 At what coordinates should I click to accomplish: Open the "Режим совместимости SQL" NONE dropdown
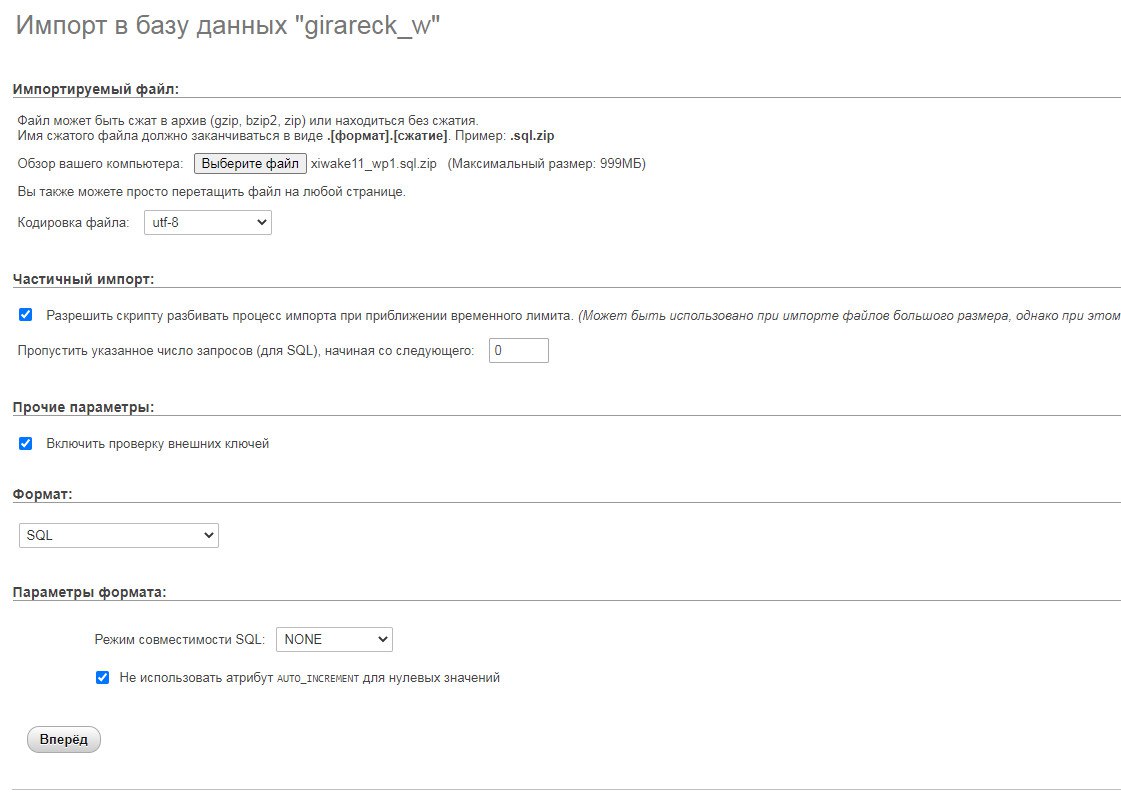coord(334,639)
